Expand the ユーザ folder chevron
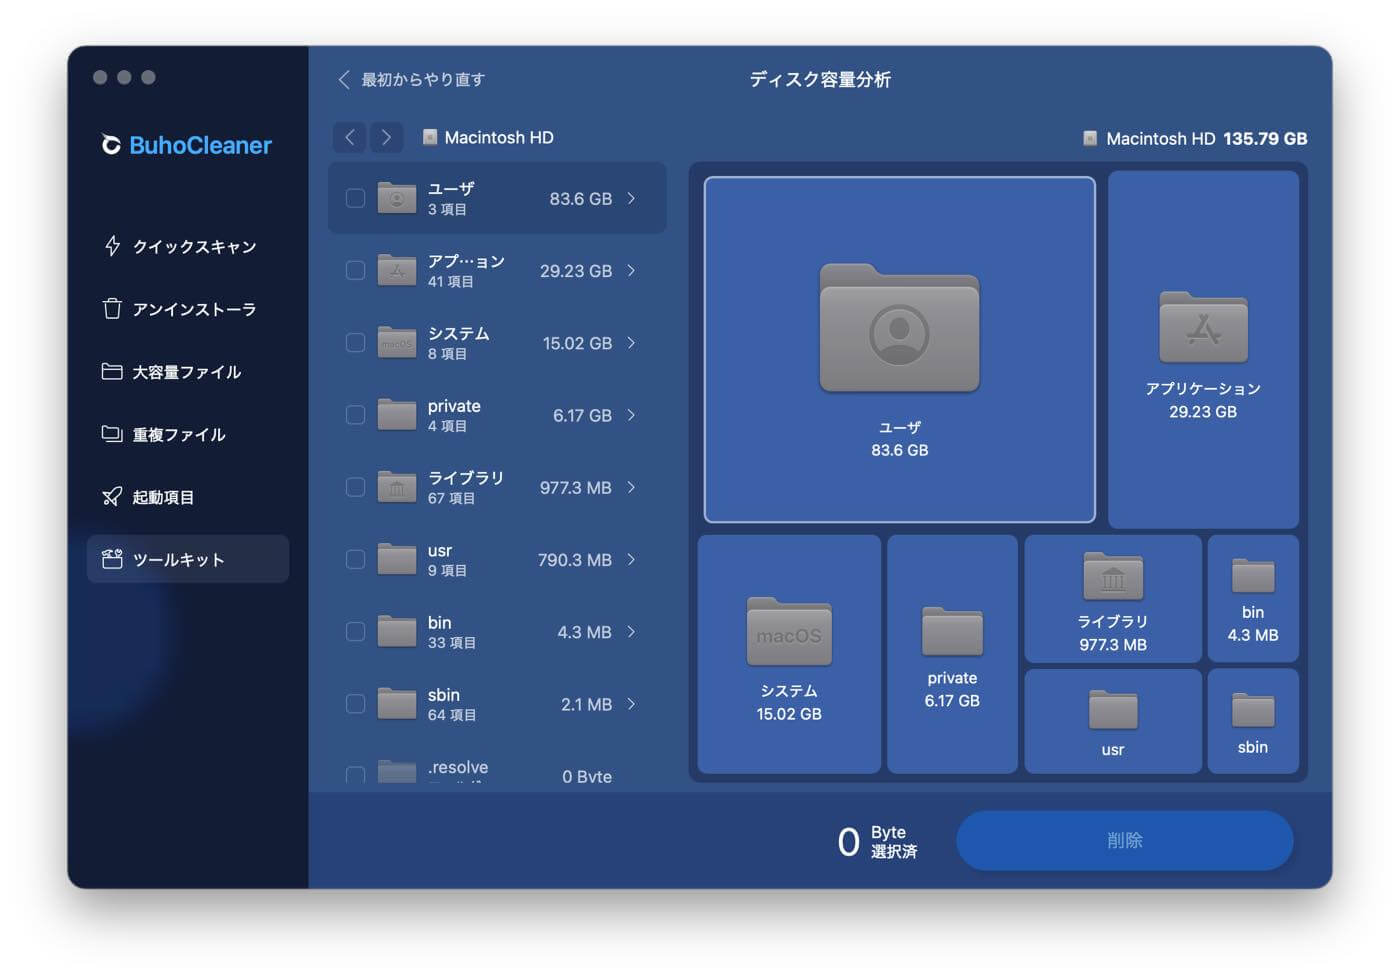 tap(631, 198)
